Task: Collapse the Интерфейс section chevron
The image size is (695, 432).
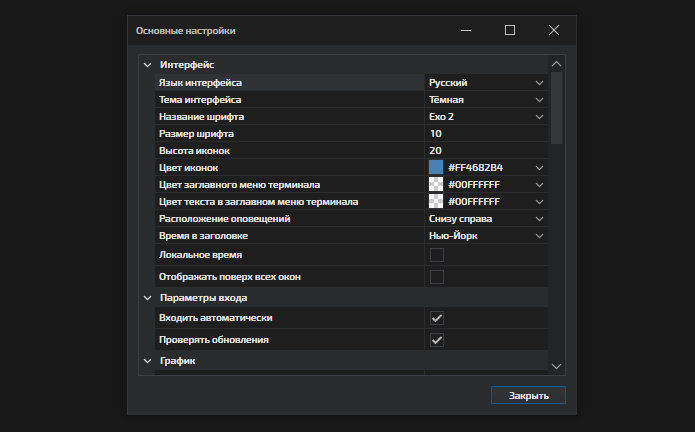Action: point(148,65)
